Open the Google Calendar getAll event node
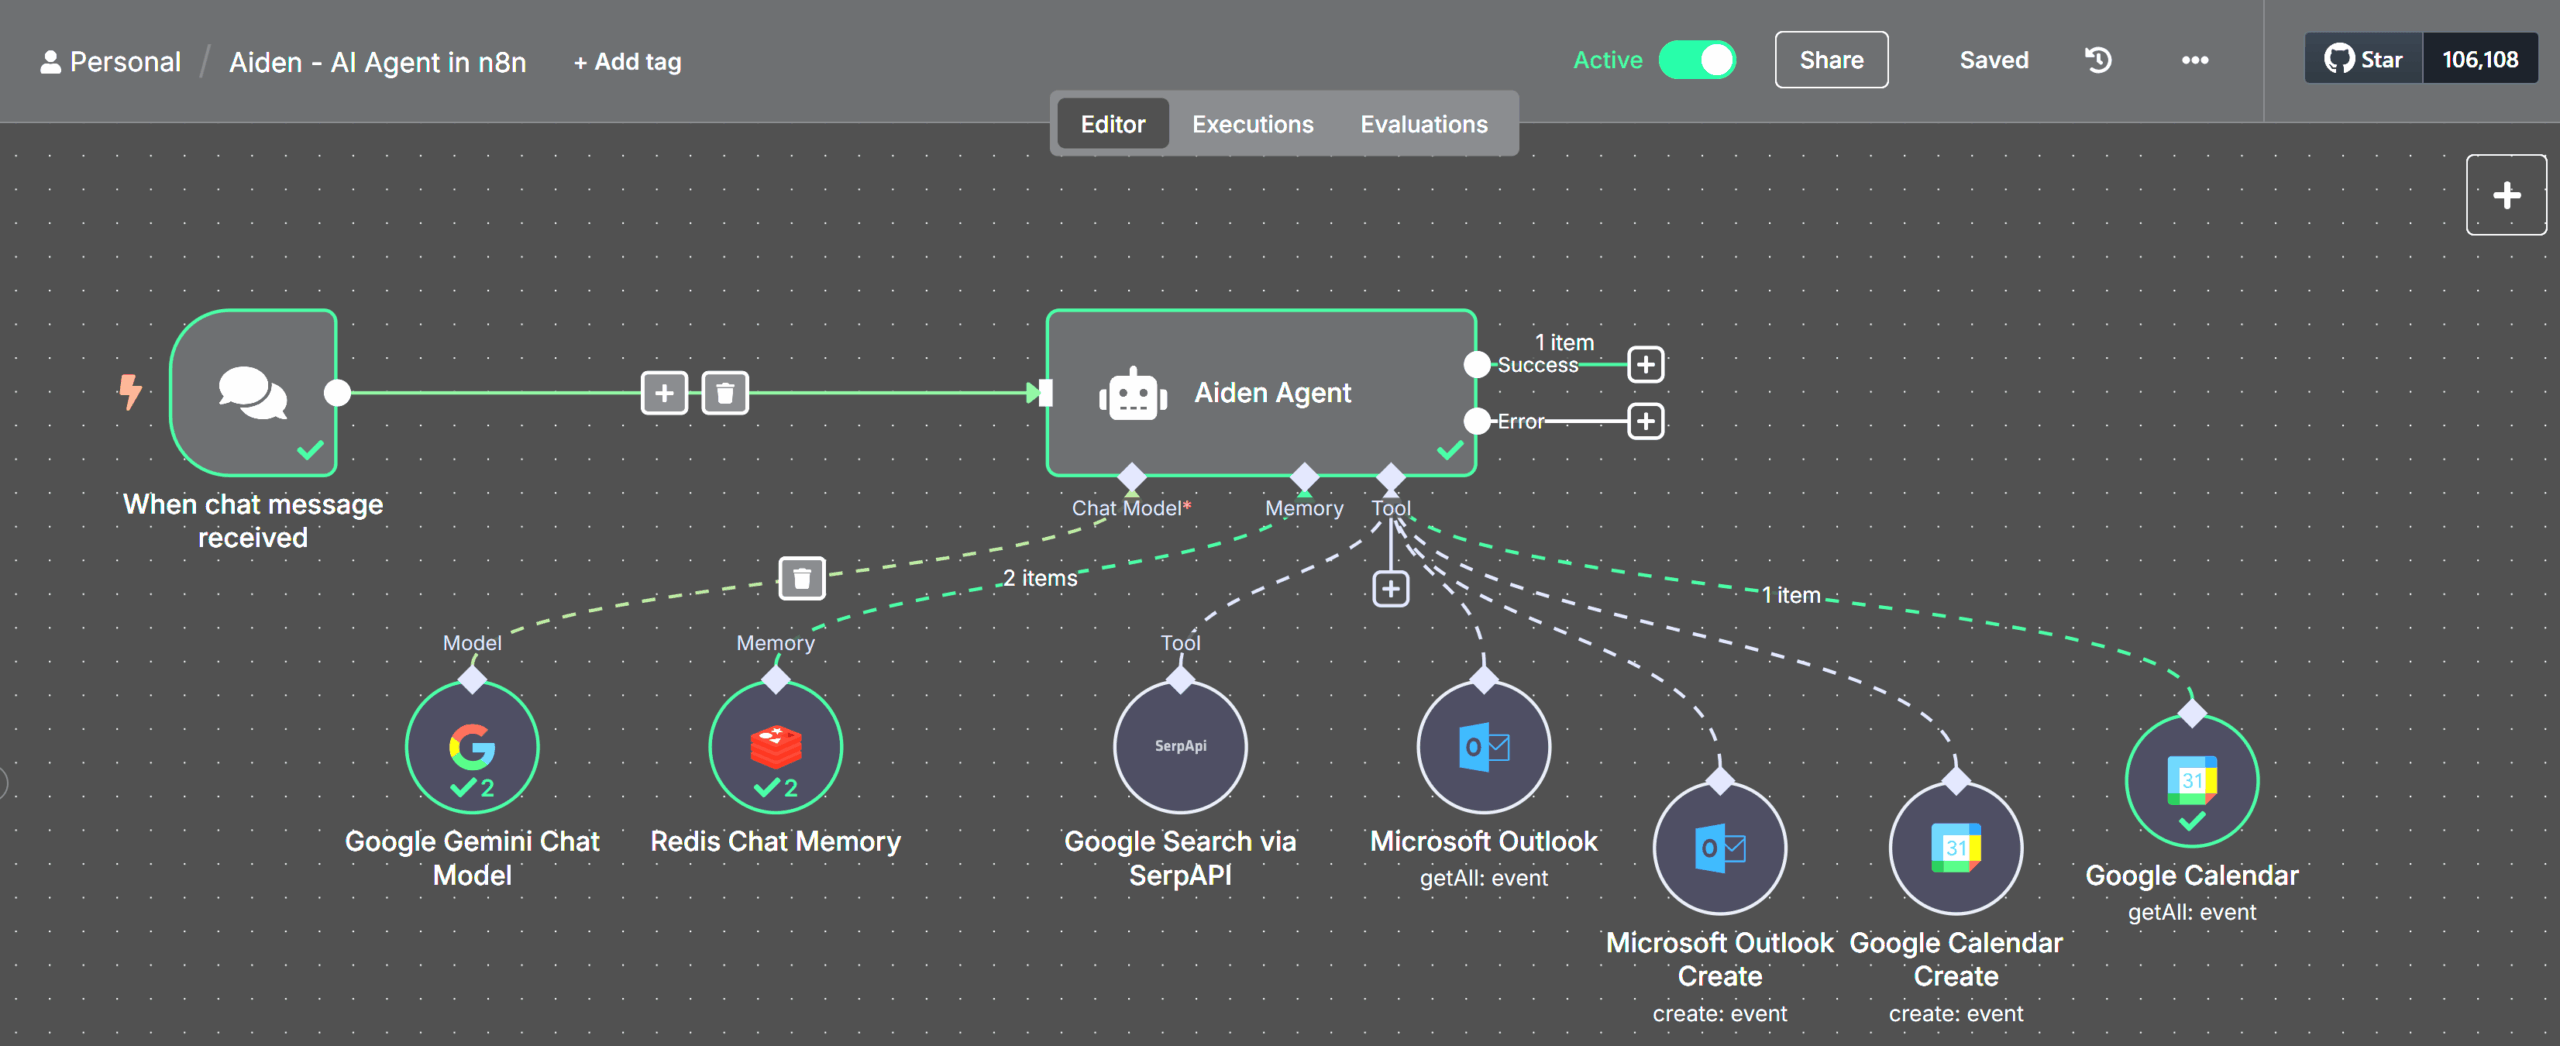 2192,781
